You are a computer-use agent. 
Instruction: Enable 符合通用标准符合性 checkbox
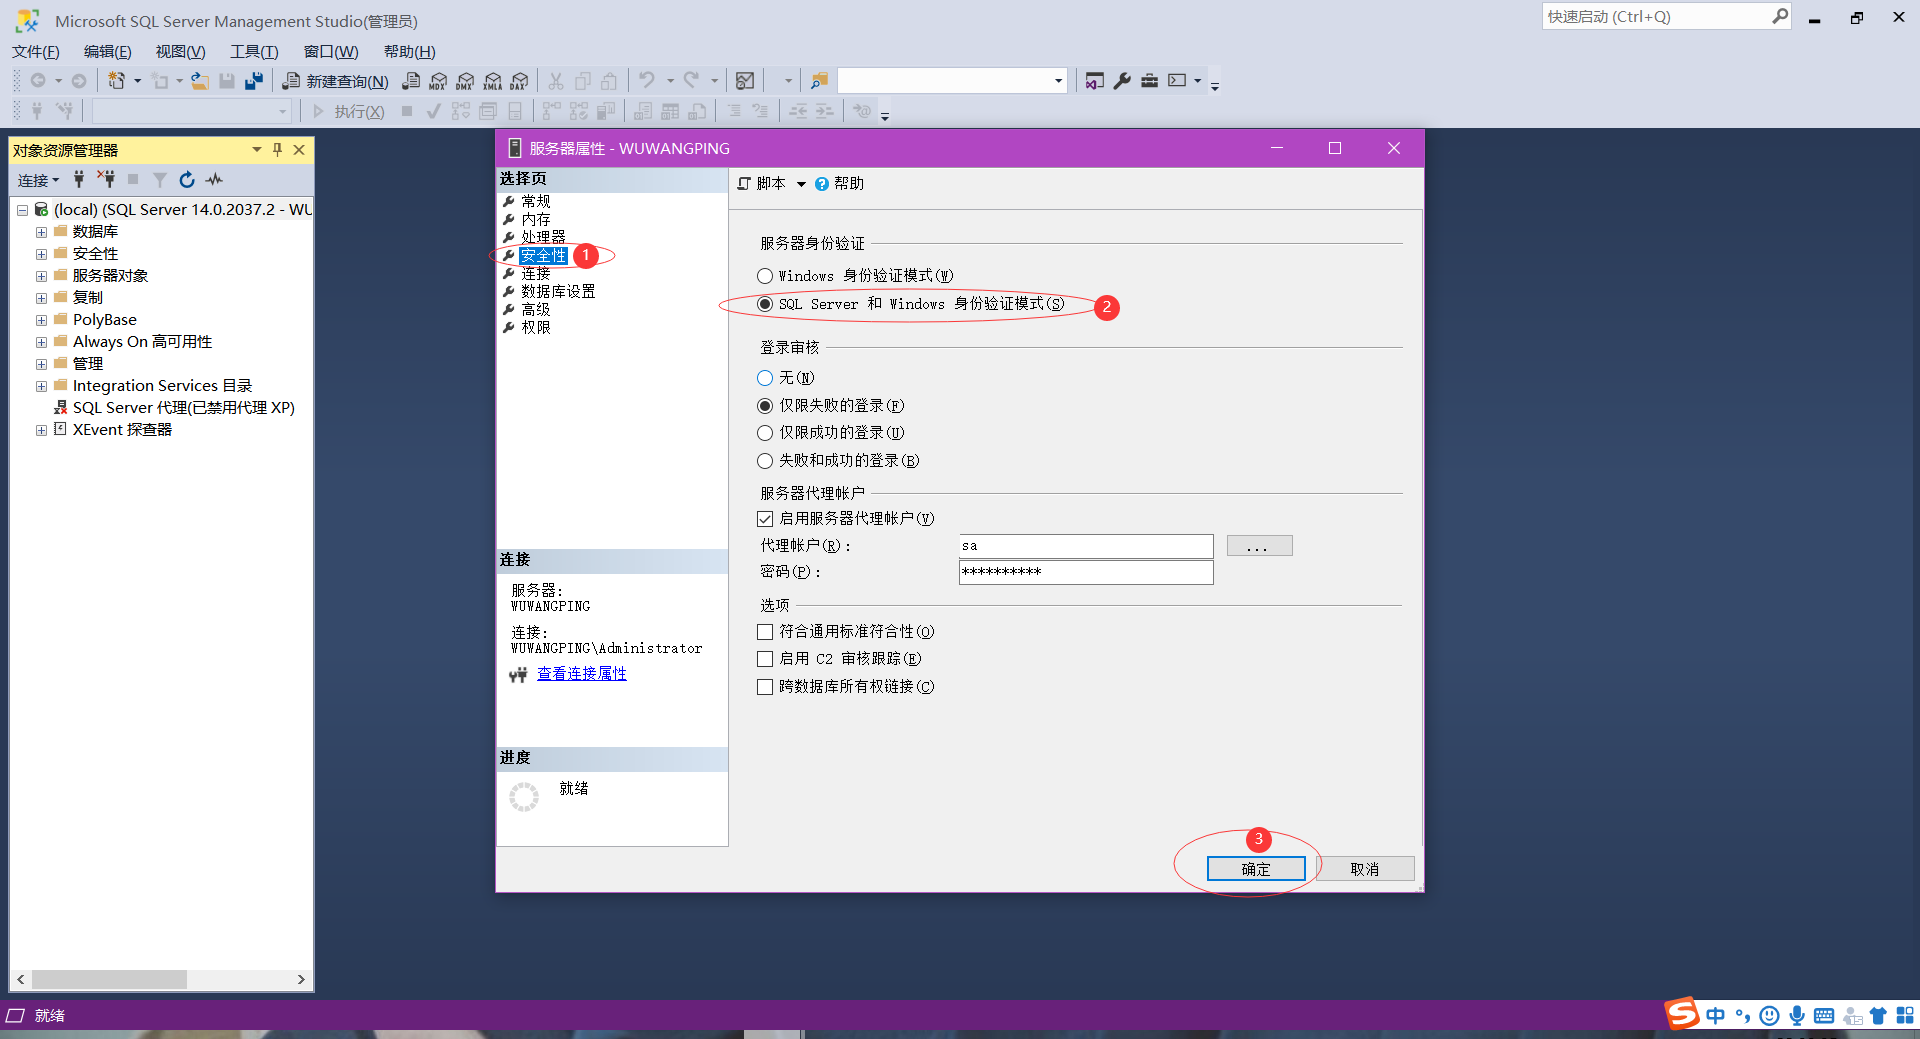[x=765, y=632]
